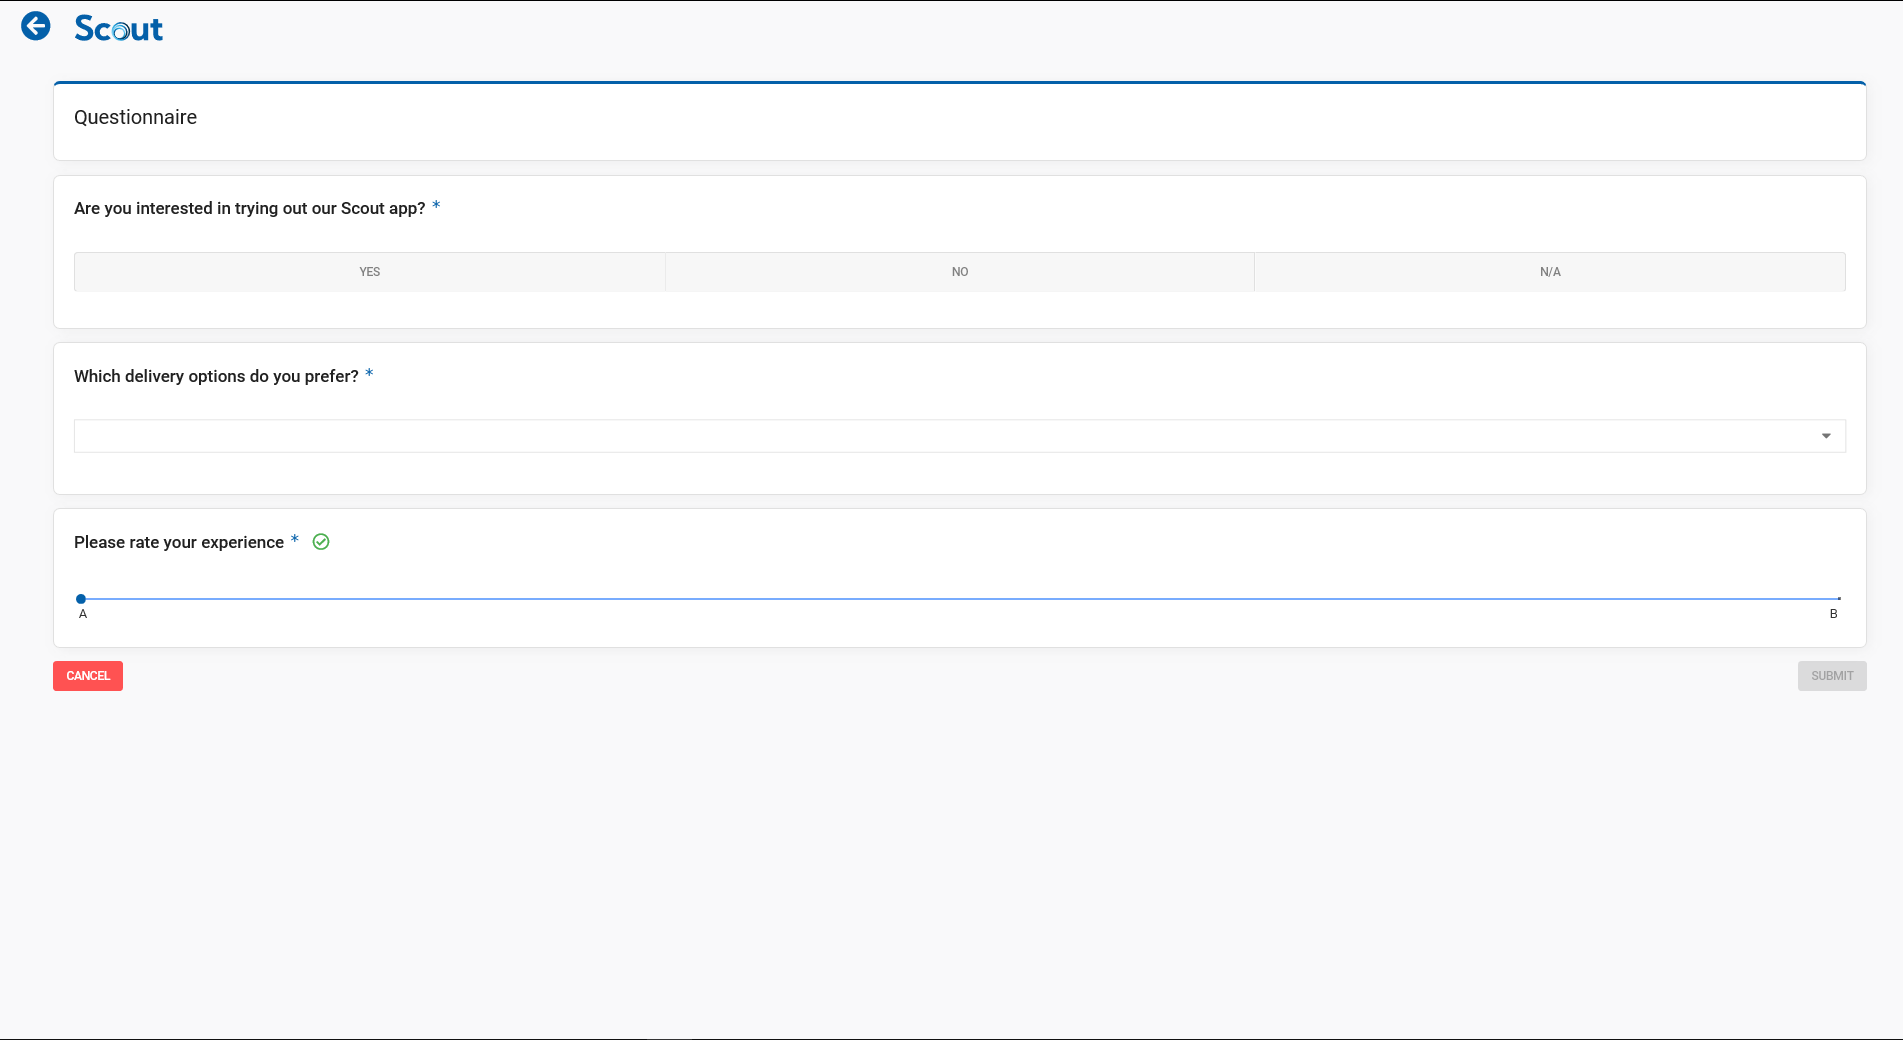This screenshot has width=1903, height=1040.
Task: Select the YES answer option
Action: [x=370, y=272]
